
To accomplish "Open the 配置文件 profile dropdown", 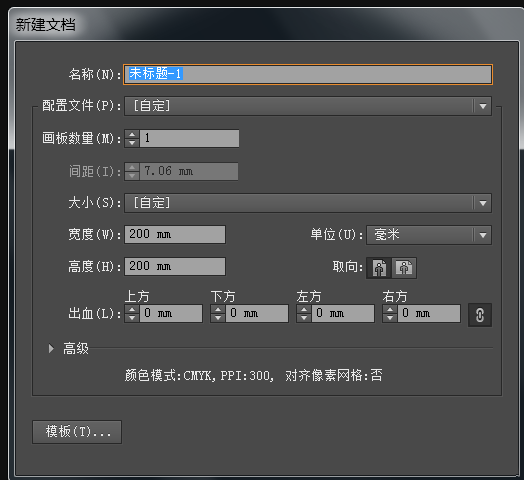I will point(308,106).
